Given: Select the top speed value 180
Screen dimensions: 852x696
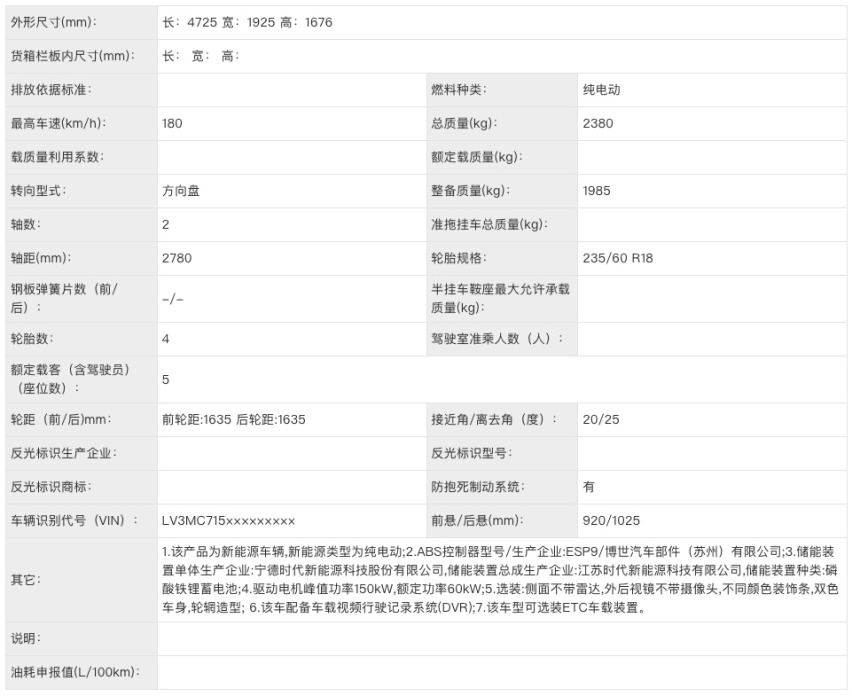Looking at the screenshot, I should [172, 123].
